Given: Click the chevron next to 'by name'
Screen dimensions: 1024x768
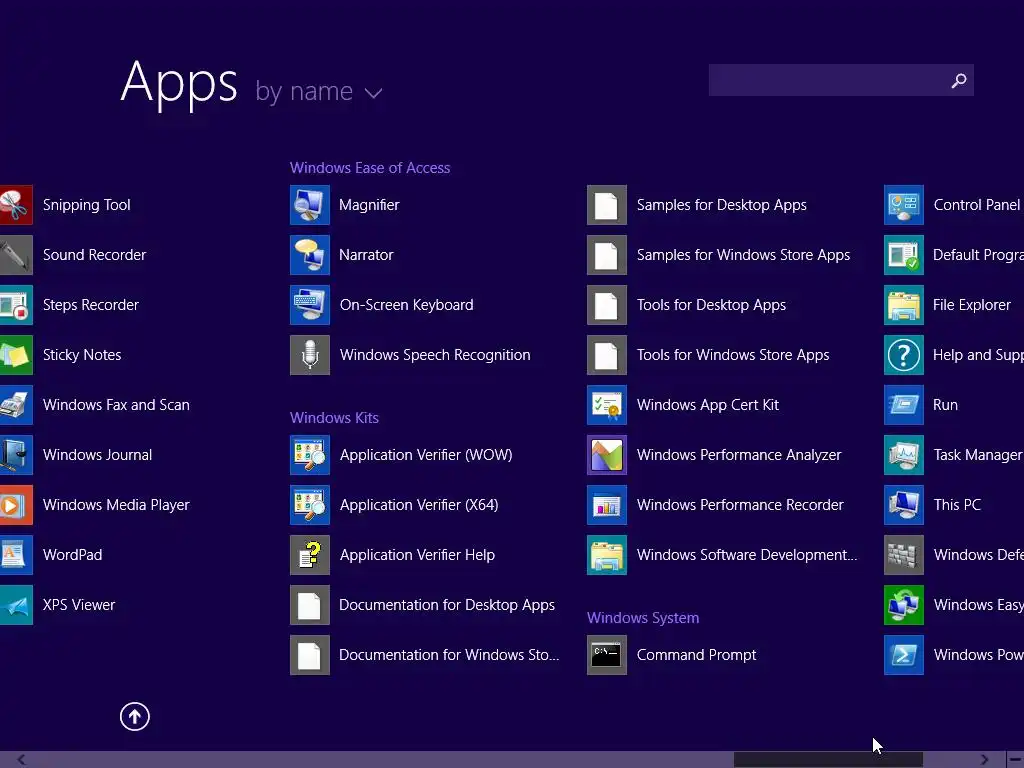Looking at the screenshot, I should point(373,93).
